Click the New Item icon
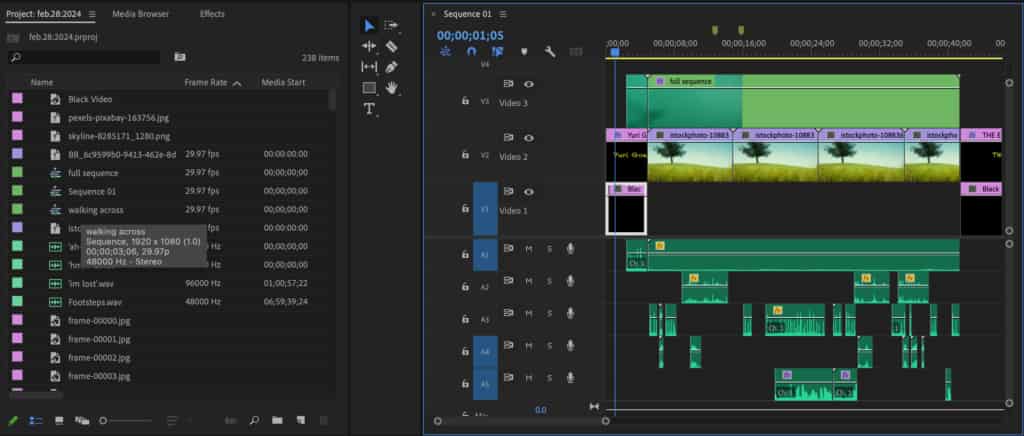The height and width of the screenshot is (436, 1024). (x=300, y=421)
